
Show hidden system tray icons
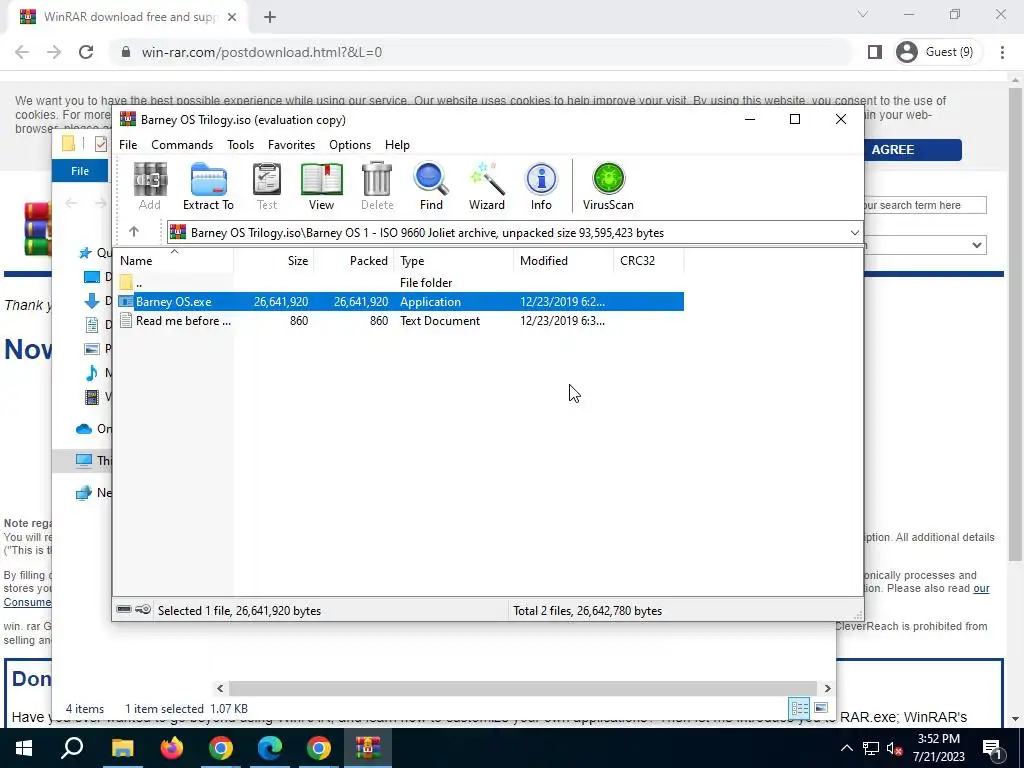846,748
